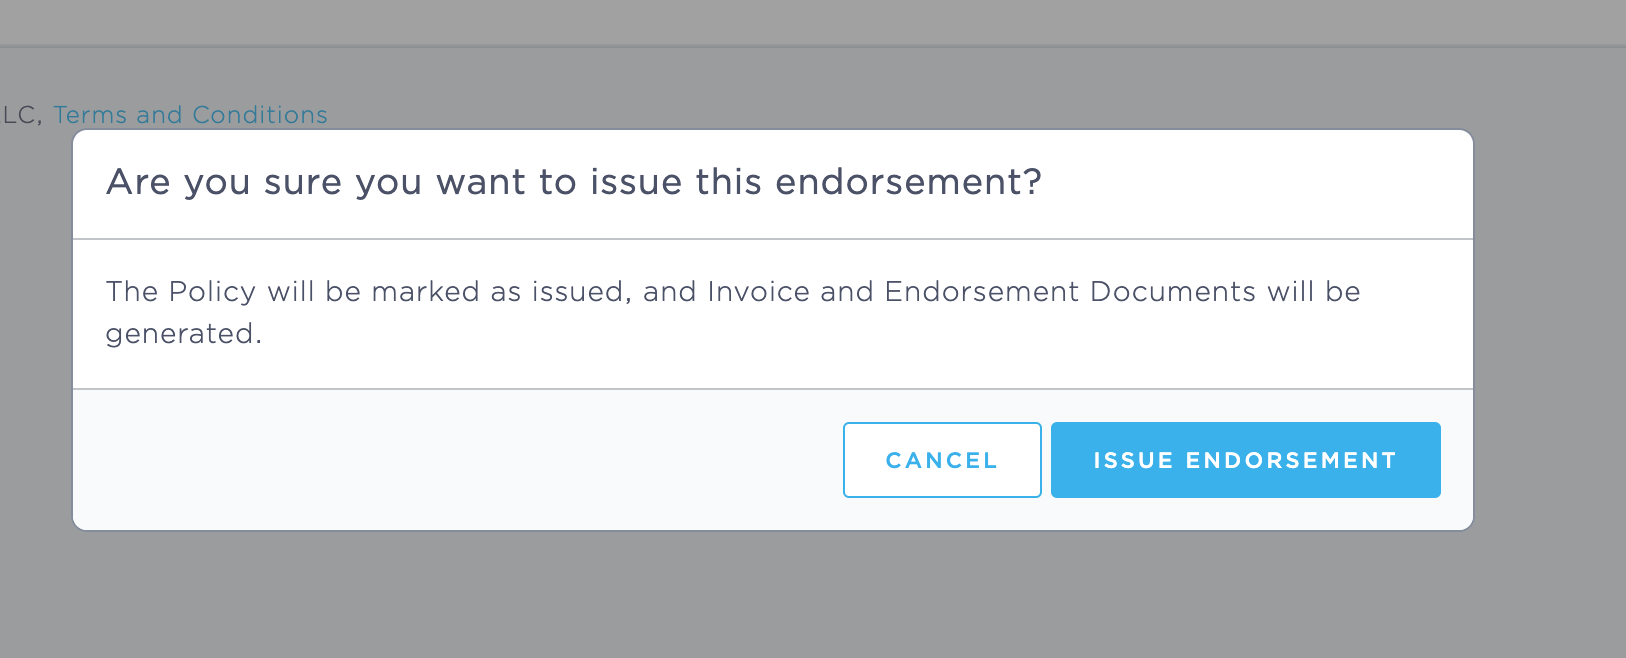Click the word "Policy" in the dialog message
The height and width of the screenshot is (658, 1626).
point(212,292)
